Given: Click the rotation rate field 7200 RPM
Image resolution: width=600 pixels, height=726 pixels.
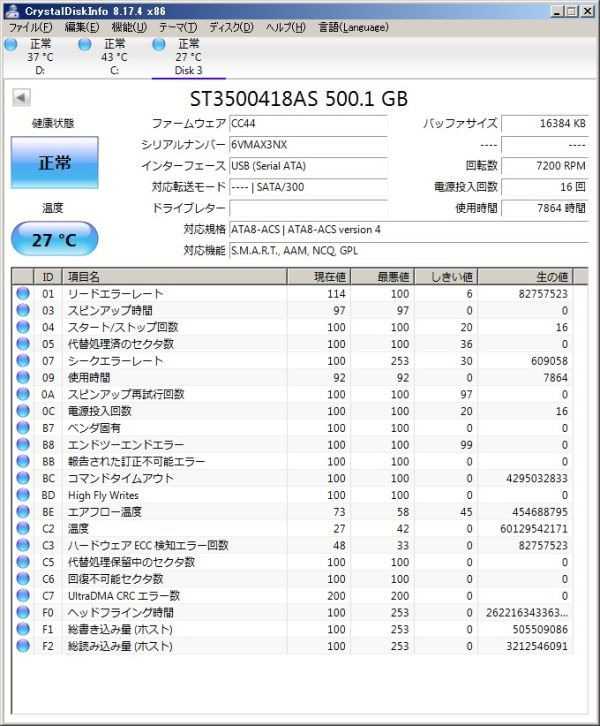Looking at the screenshot, I should [x=544, y=166].
